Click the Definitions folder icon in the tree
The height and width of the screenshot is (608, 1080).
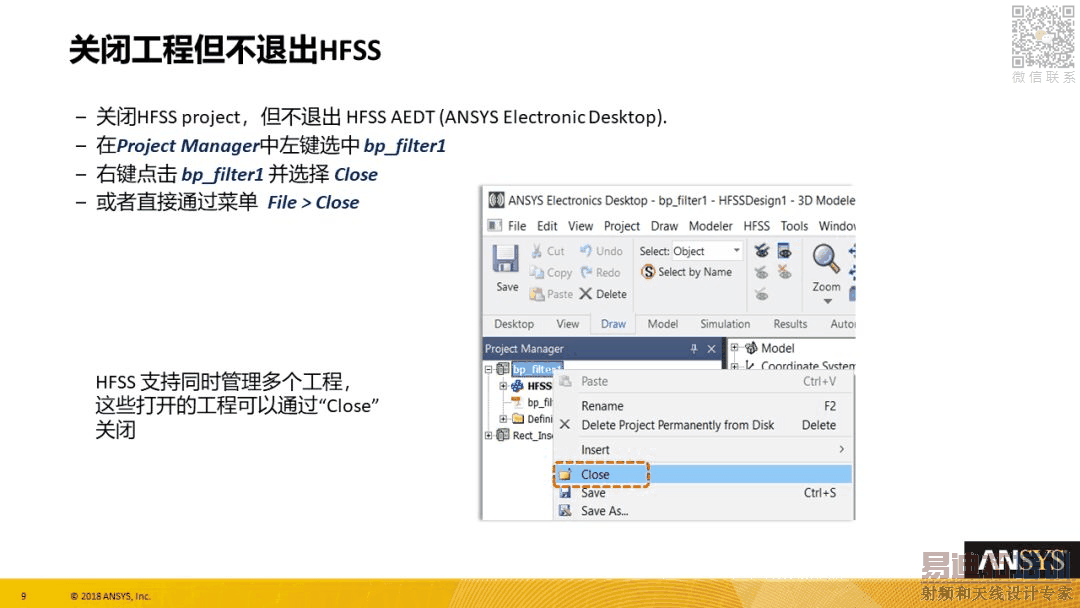click(x=518, y=419)
